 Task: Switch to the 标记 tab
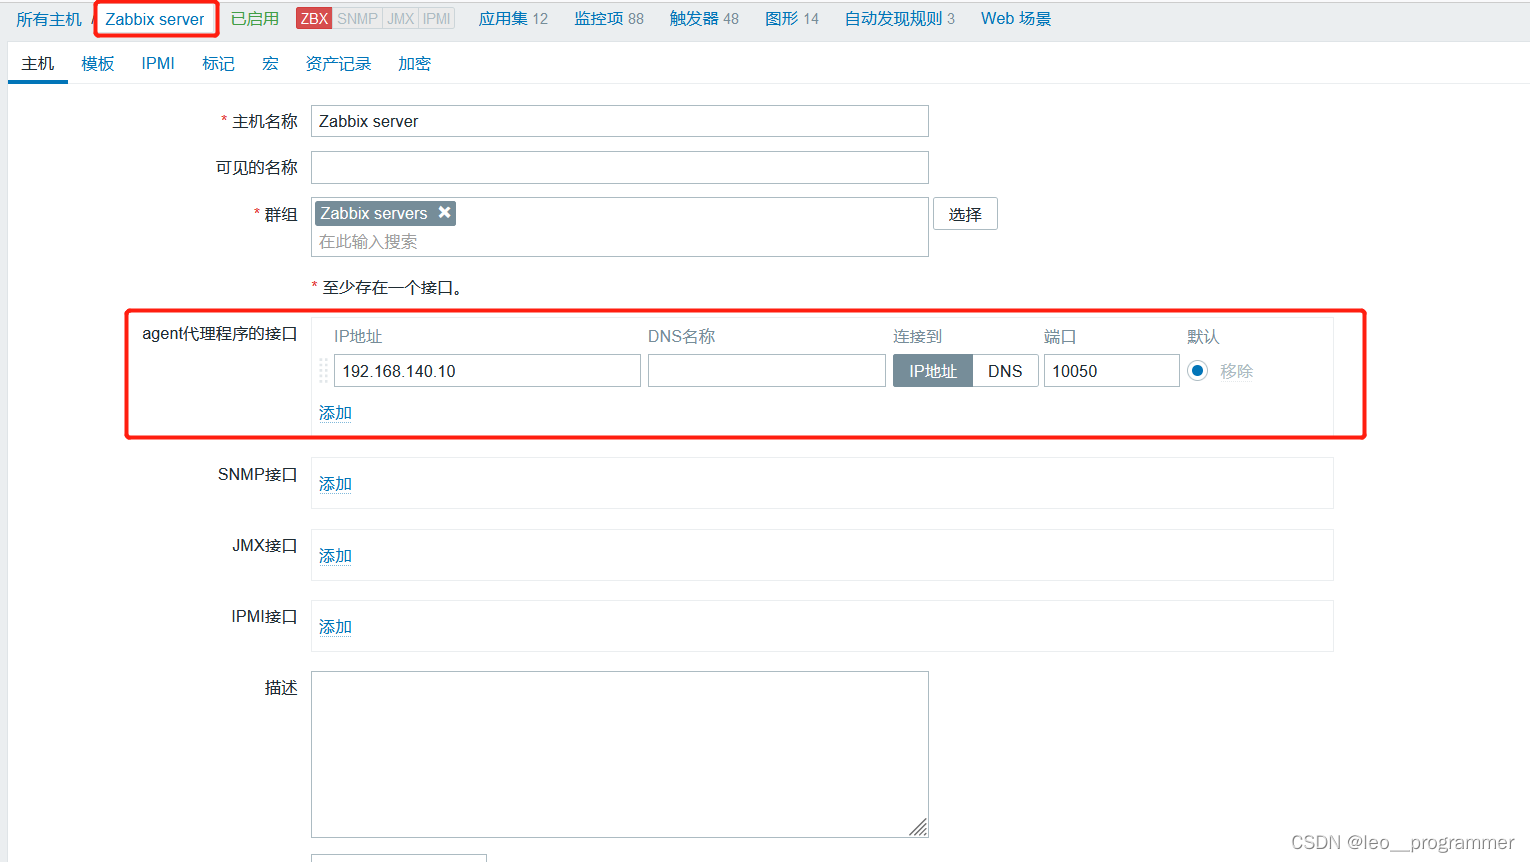(x=218, y=64)
